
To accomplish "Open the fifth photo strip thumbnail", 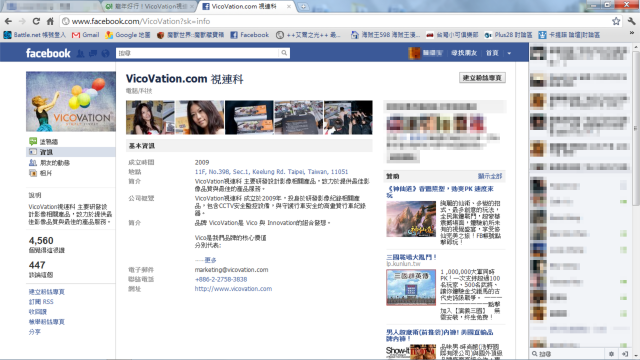I will pos(348,118).
